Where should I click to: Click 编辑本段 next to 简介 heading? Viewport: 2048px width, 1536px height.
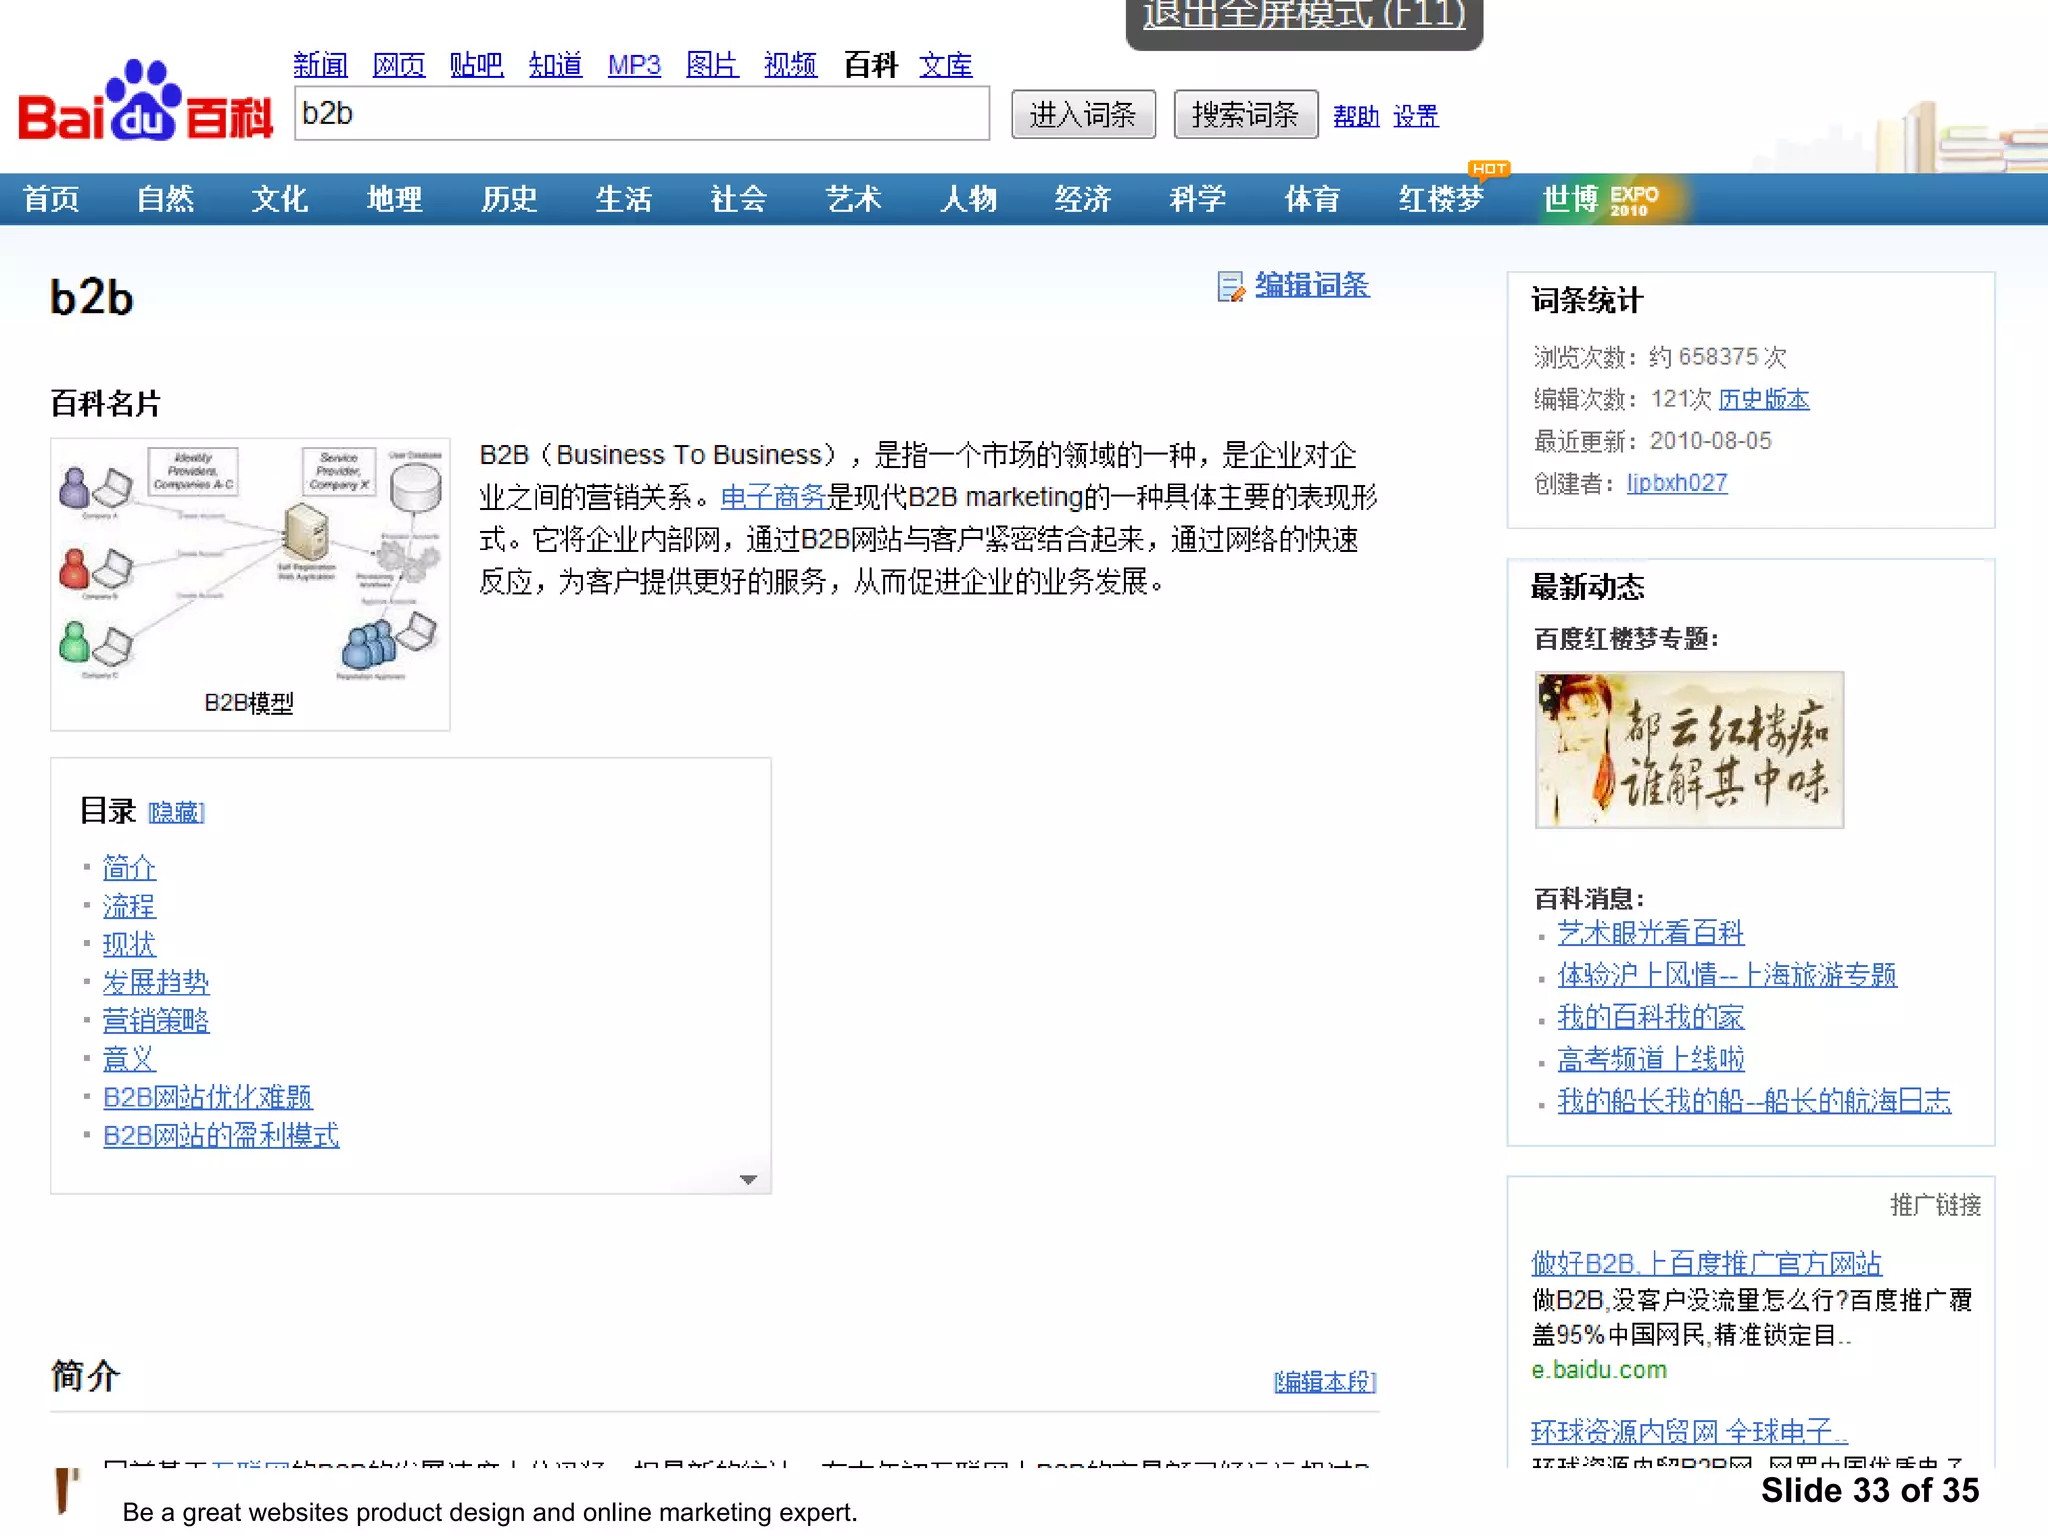coord(1324,1382)
